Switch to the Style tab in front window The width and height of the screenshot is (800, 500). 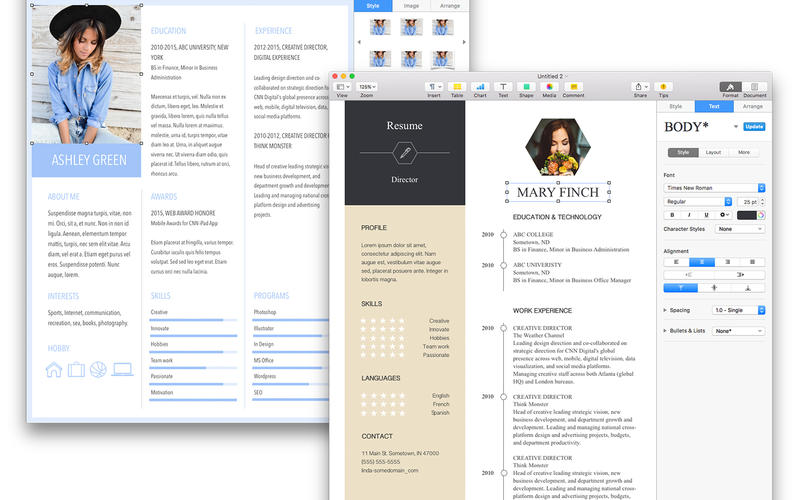[x=676, y=106]
